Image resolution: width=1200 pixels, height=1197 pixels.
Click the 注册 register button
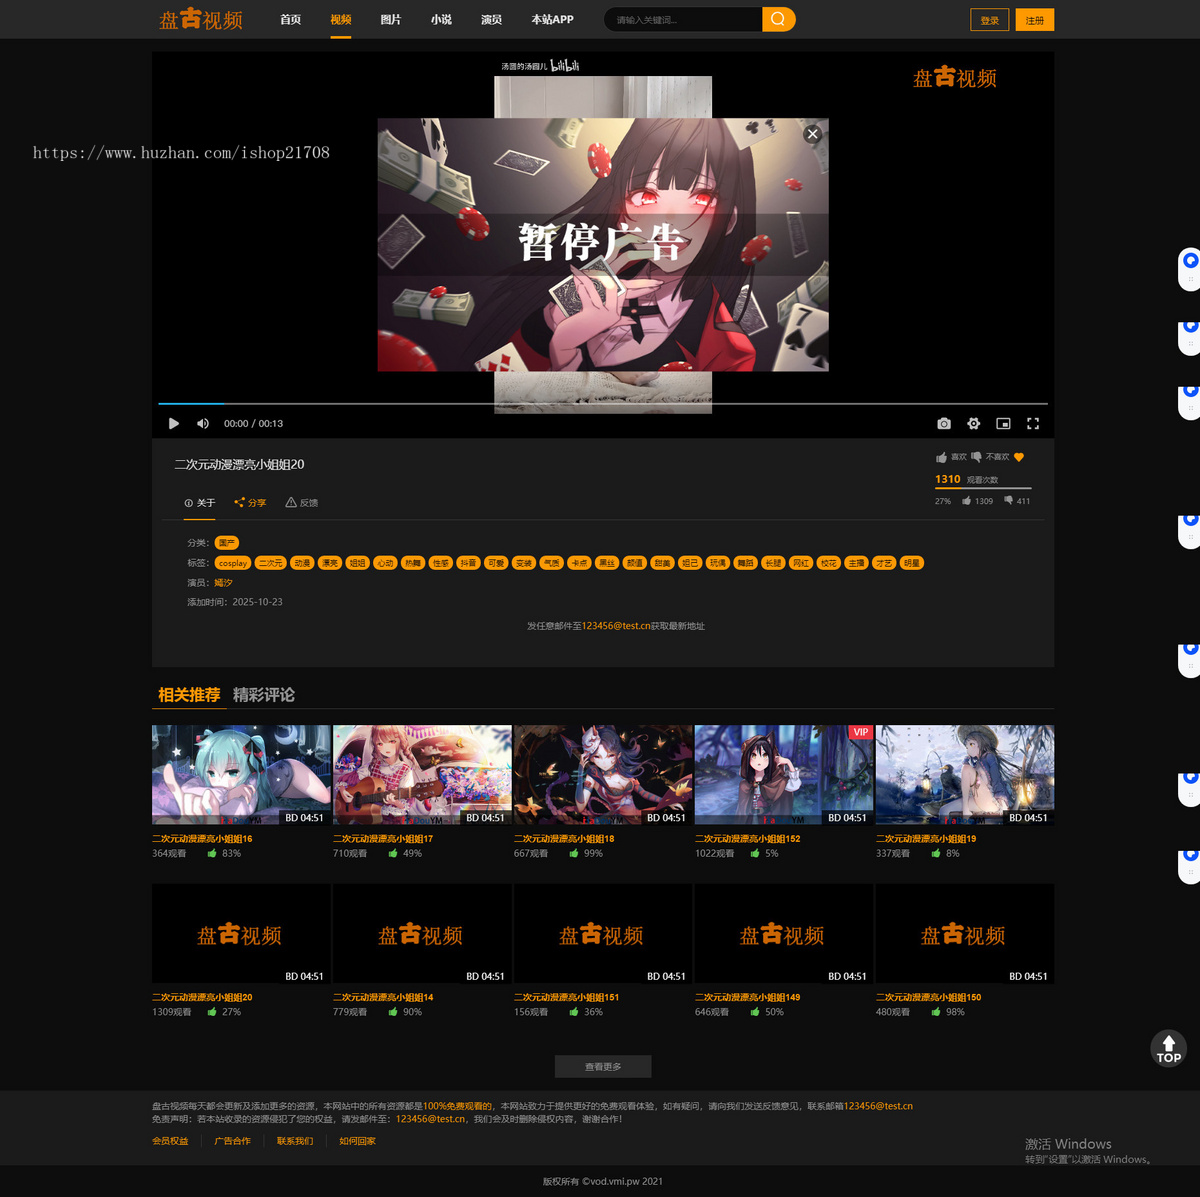[x=1035, y=20]
